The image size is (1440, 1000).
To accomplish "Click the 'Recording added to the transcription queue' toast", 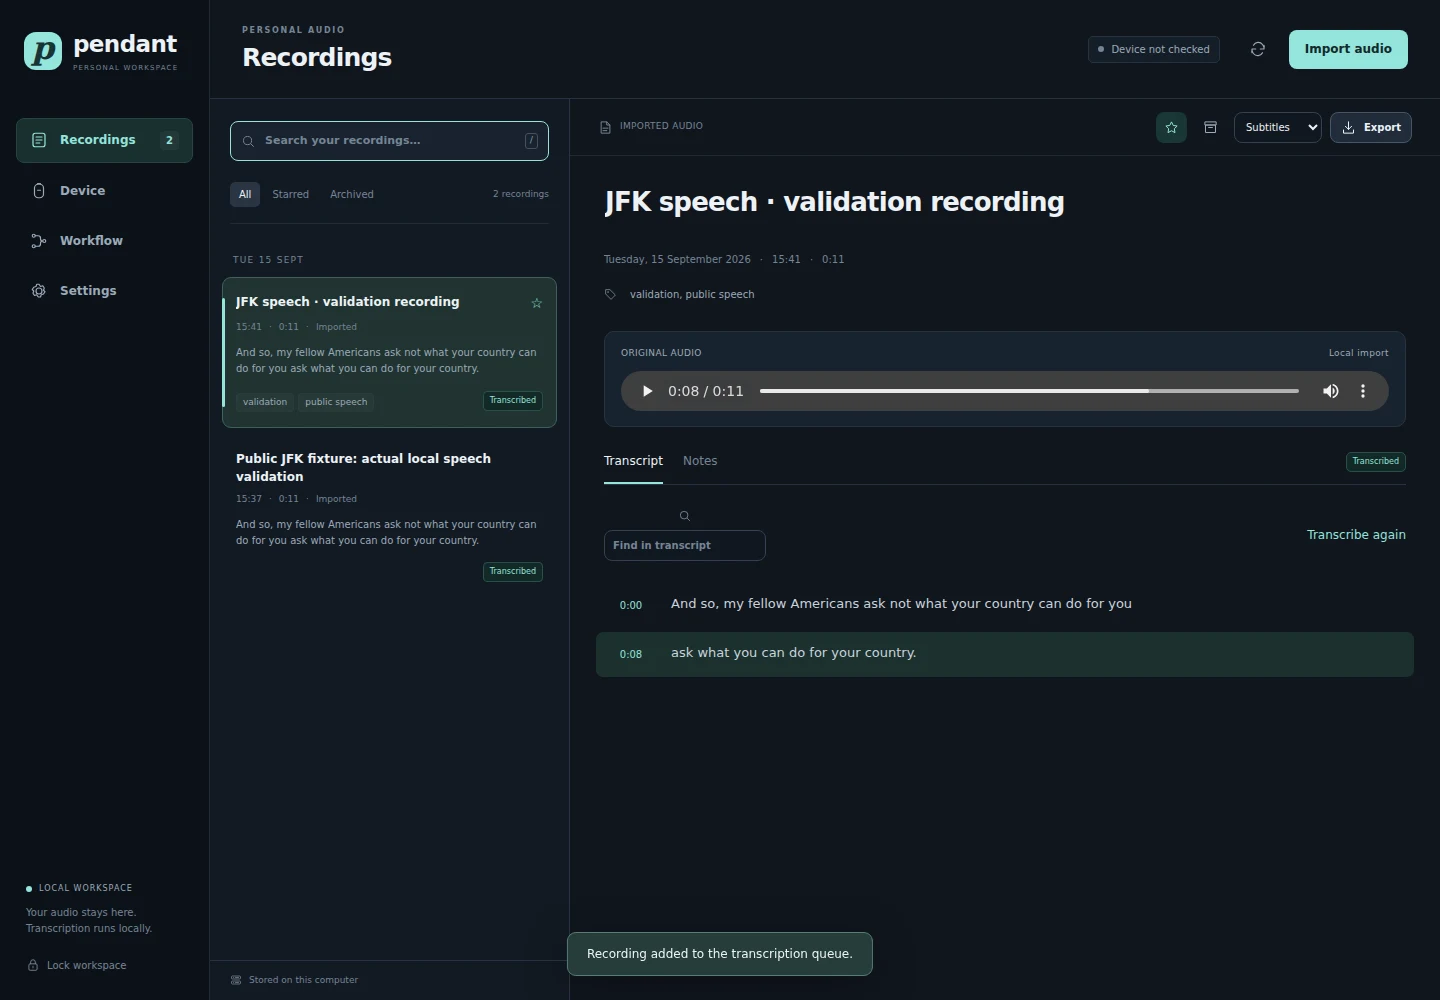I will pos(720,954).
